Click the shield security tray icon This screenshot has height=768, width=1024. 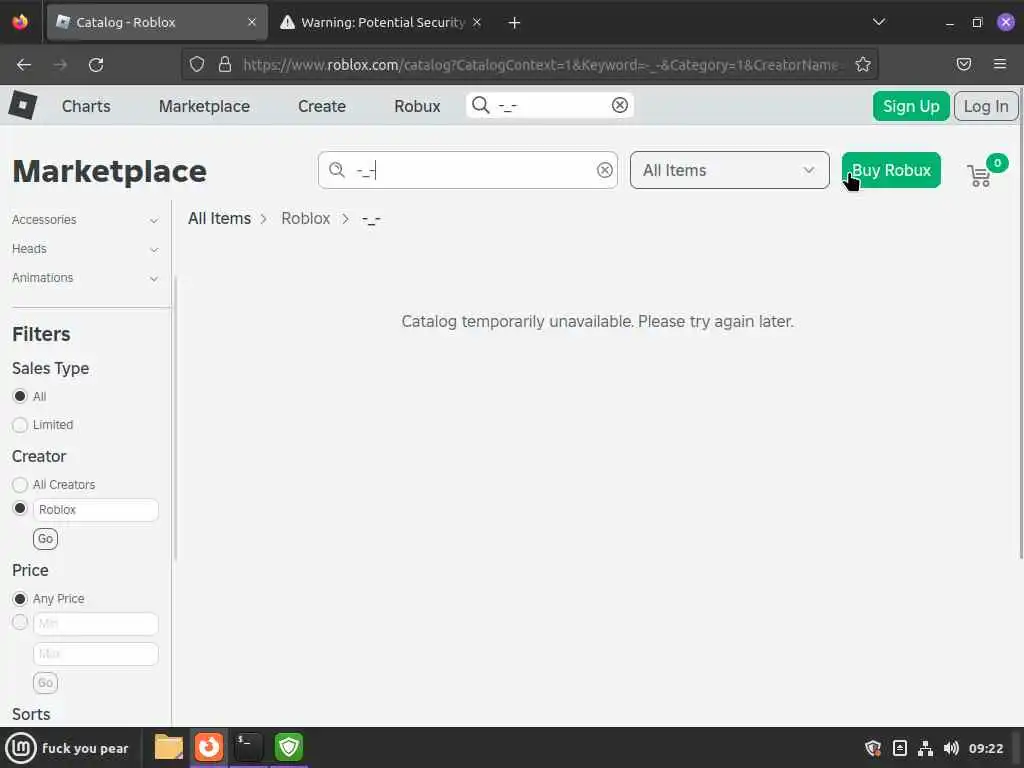point(872,748)
